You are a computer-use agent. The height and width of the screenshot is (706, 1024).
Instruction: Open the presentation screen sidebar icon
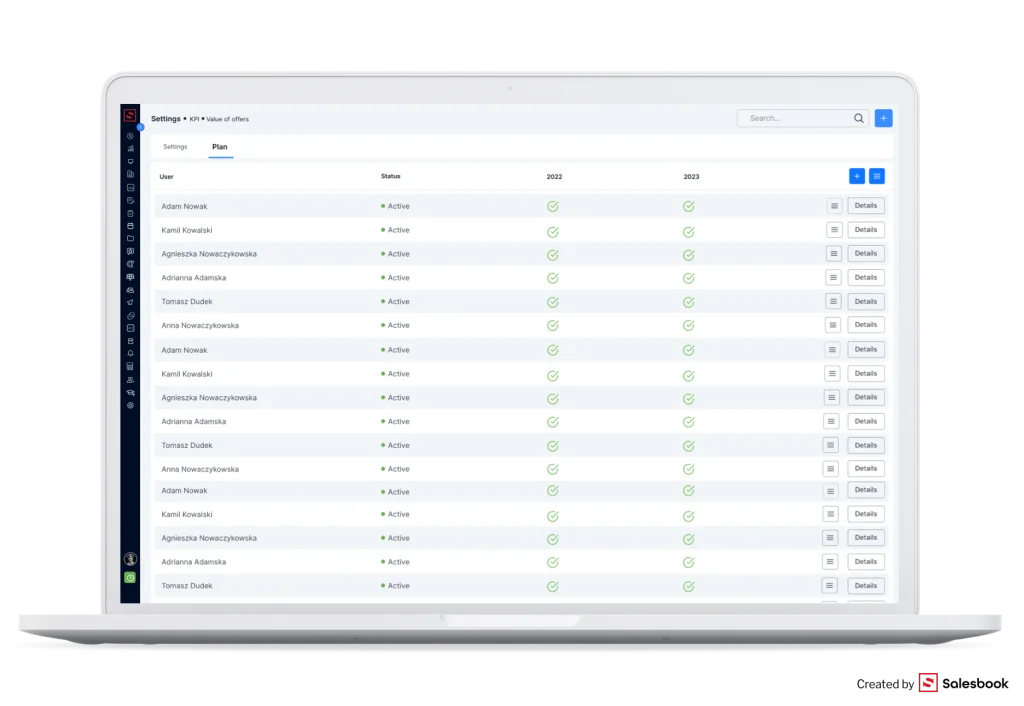point(130,161)
